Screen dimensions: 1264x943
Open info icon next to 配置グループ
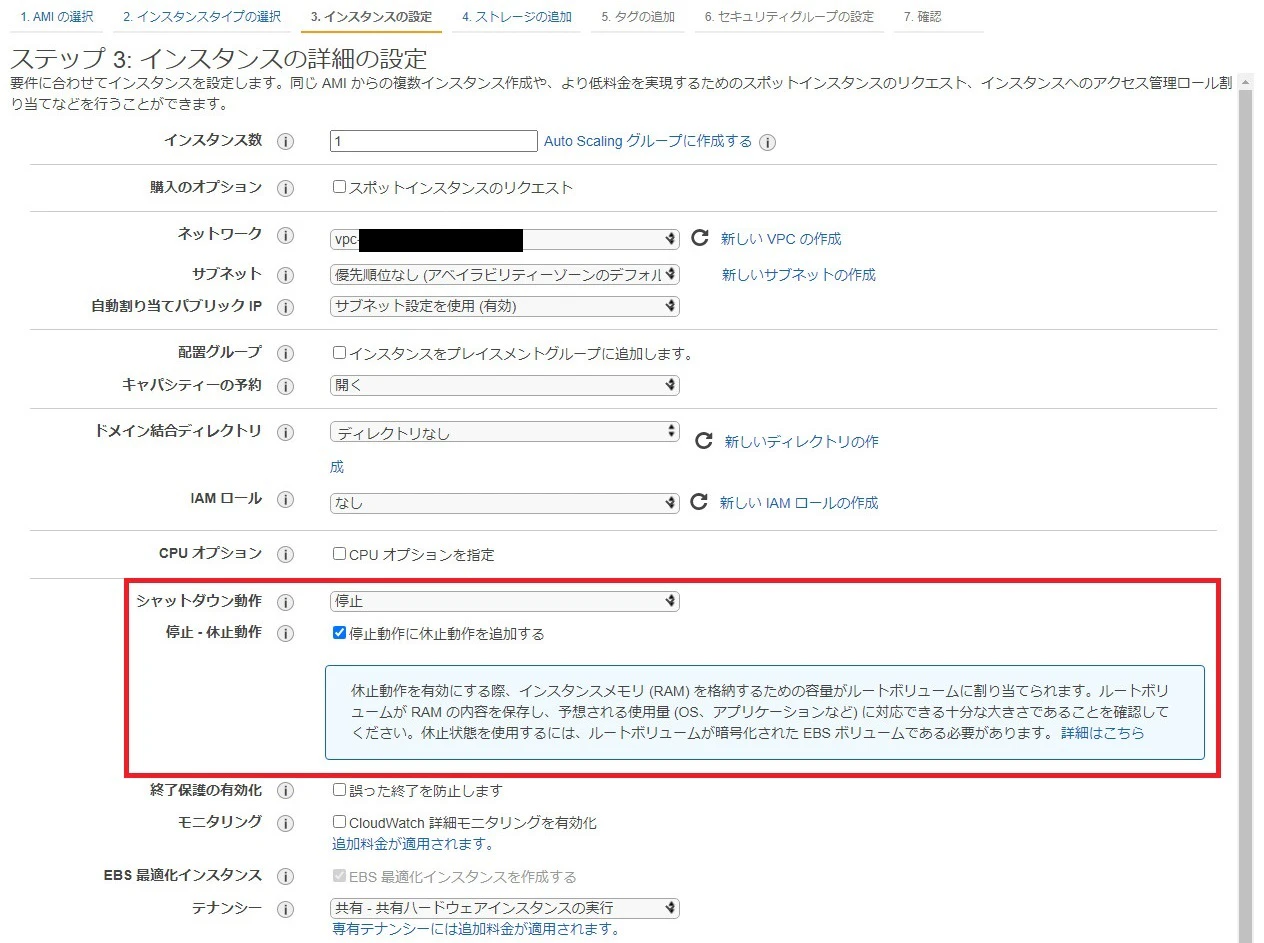coord(285,354)
